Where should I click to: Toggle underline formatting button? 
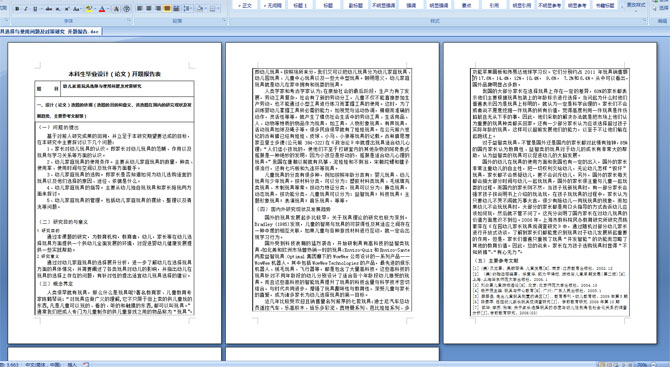[35, 9]
